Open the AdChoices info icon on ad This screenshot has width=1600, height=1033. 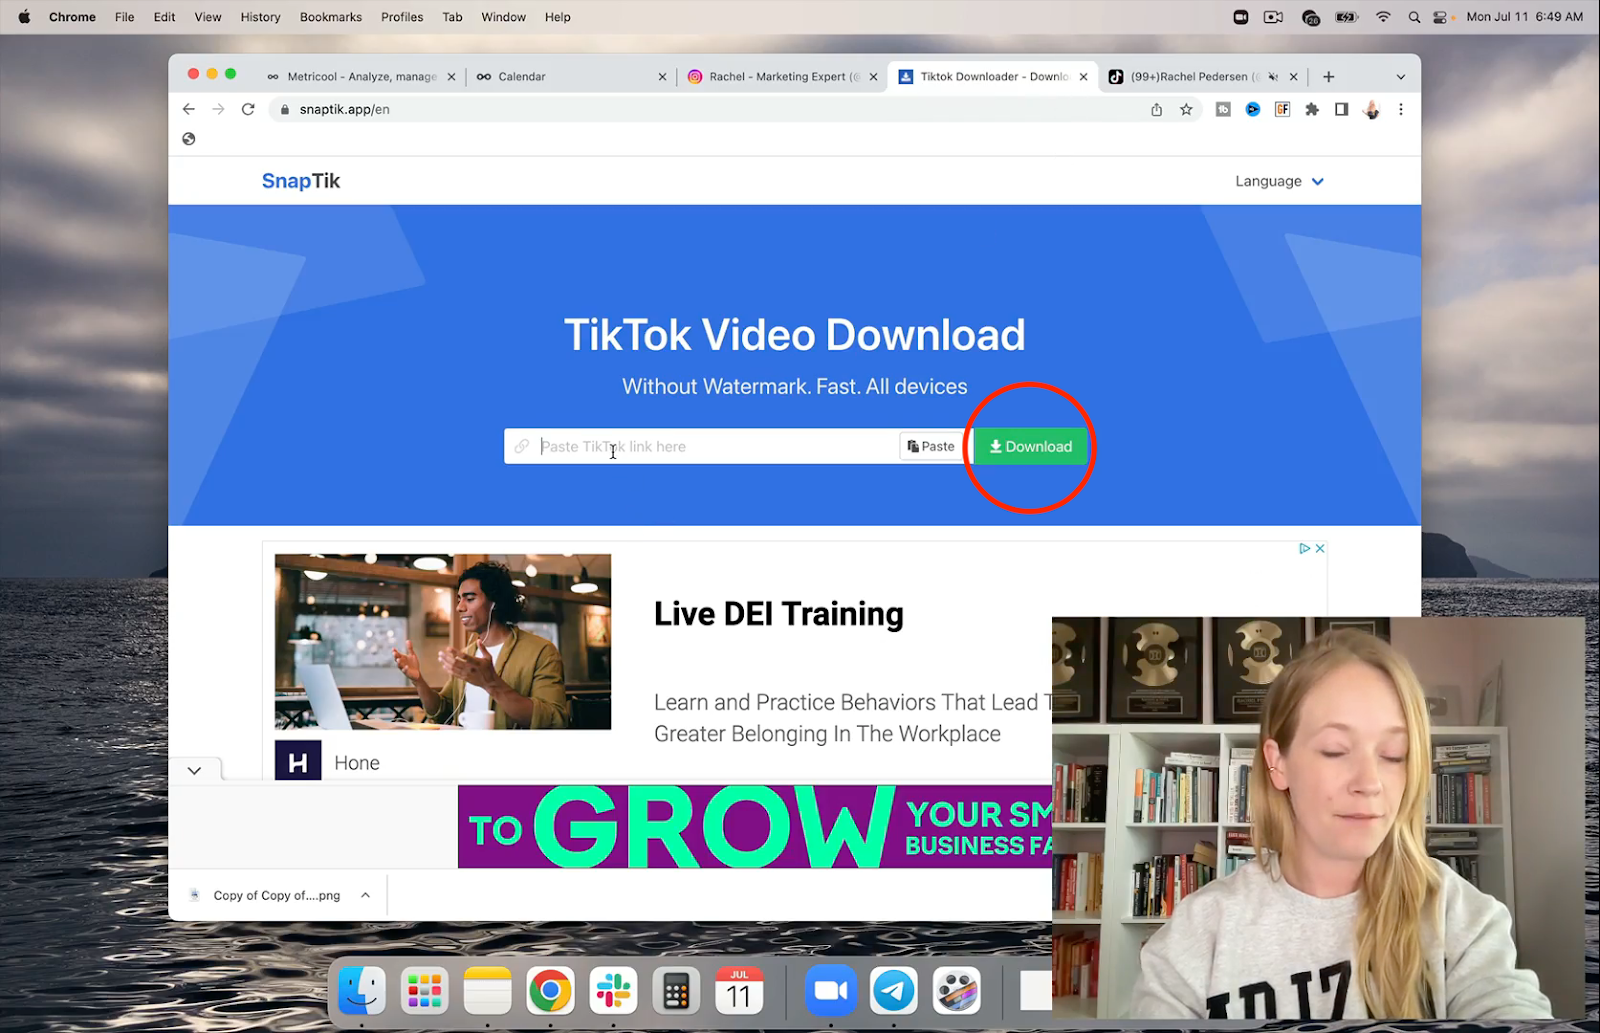pos(1304,548)
